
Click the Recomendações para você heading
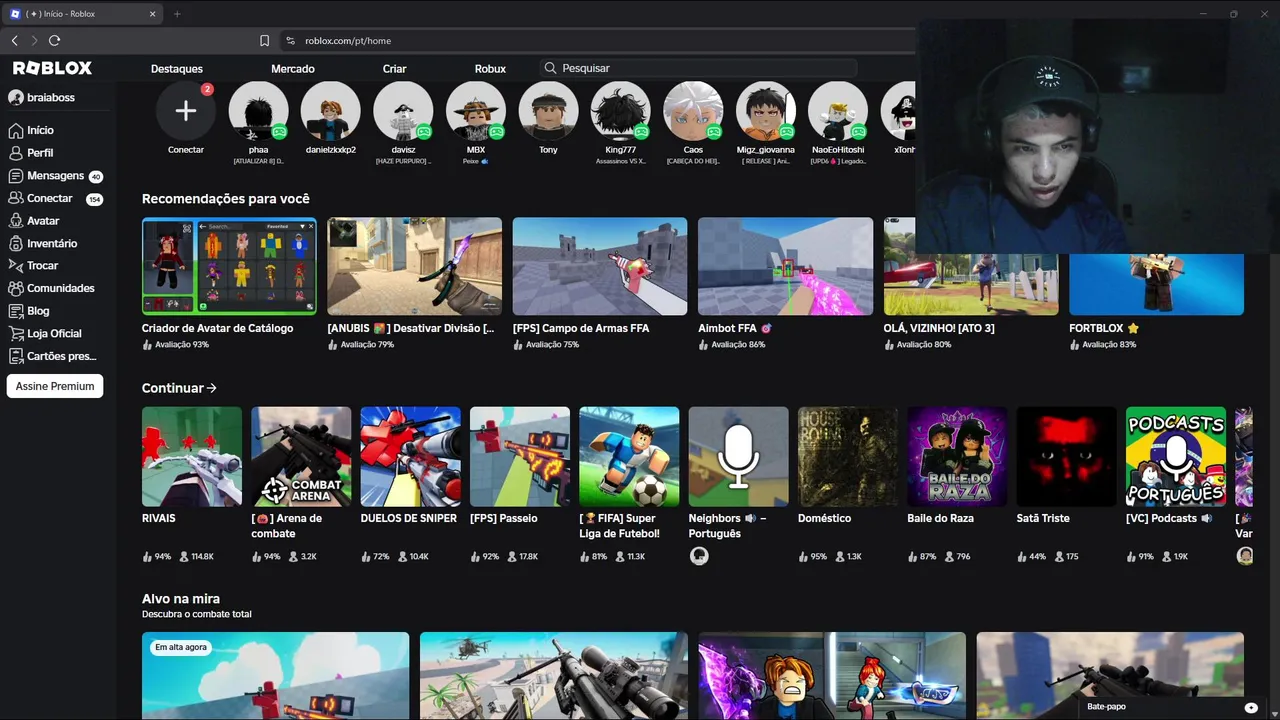[x=226, y=199]
